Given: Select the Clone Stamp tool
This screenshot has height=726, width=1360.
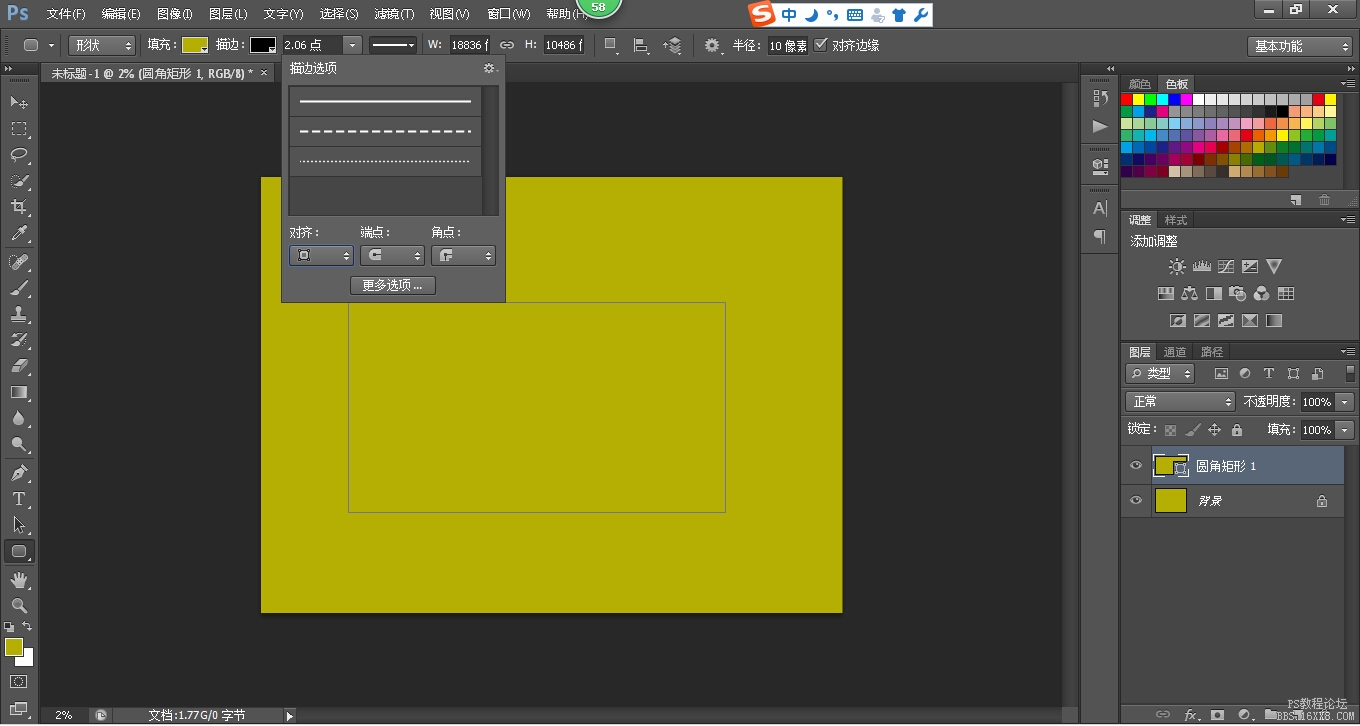Looking at the screenshot, I should (19, 314).
